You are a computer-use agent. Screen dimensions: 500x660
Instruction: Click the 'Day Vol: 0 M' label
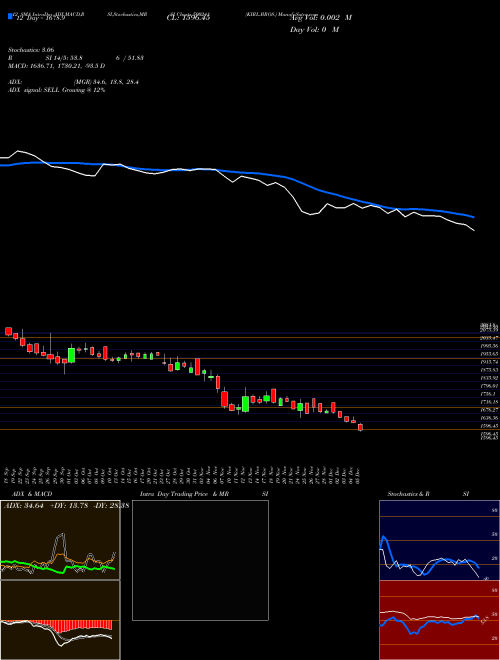(x=314, y=30)
